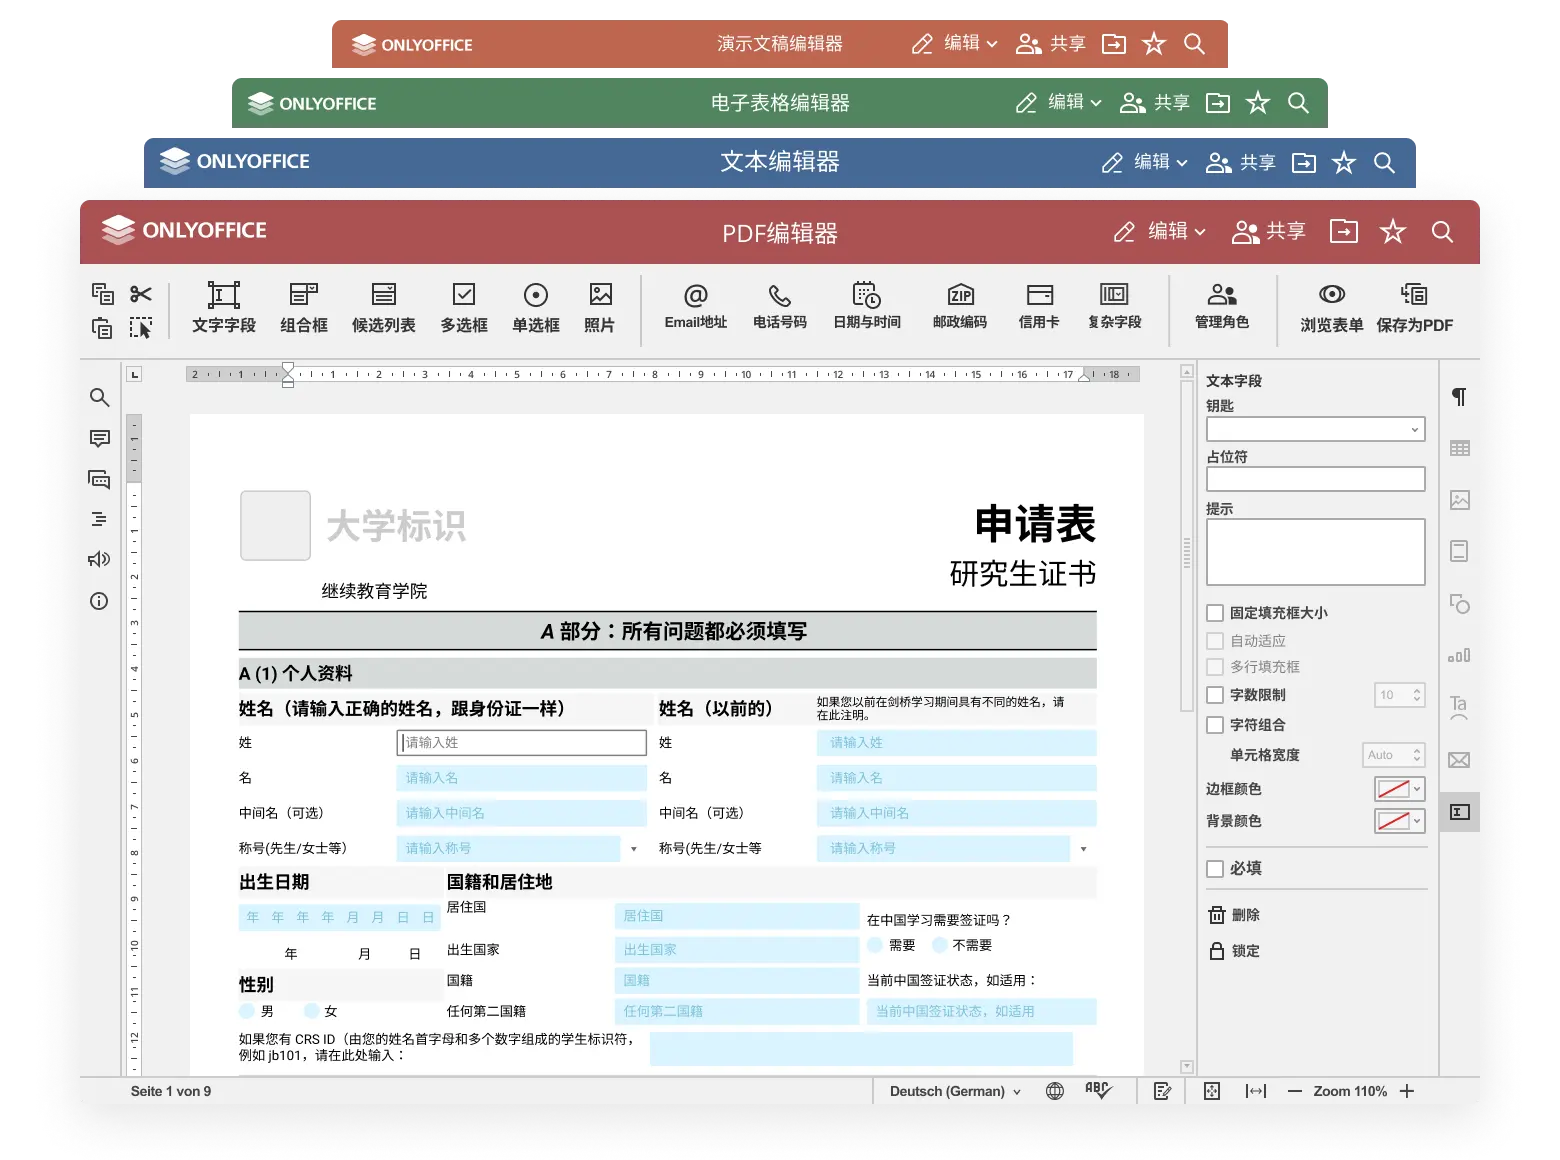Image resolution: width=1560 pixels, height=1160 pixels.
Task: Click star favorite icon in PDF编辑器 header
Action: (x=1392, y=232)
